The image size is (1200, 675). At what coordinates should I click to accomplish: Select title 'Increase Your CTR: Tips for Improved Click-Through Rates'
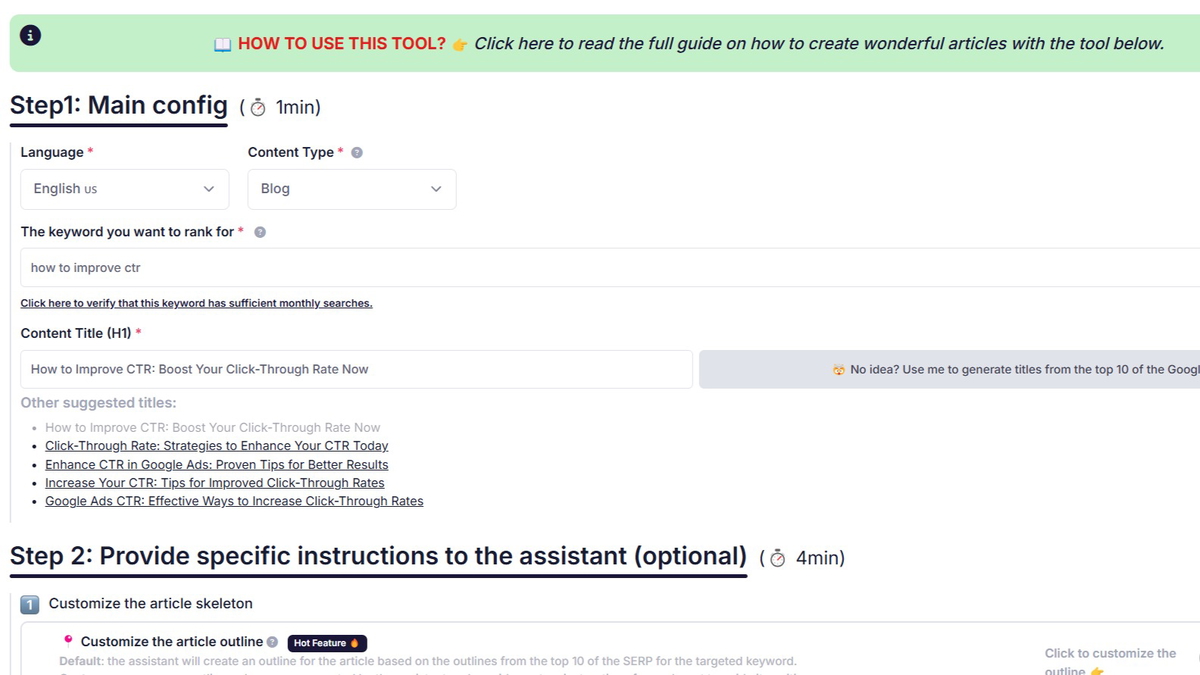click(215, 482)
